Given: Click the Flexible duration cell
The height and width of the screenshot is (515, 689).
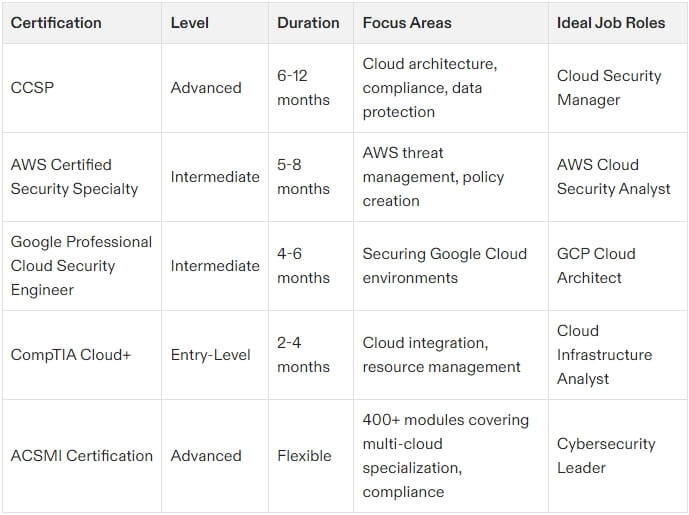Looking at the screenshot, I should point(304,456).
